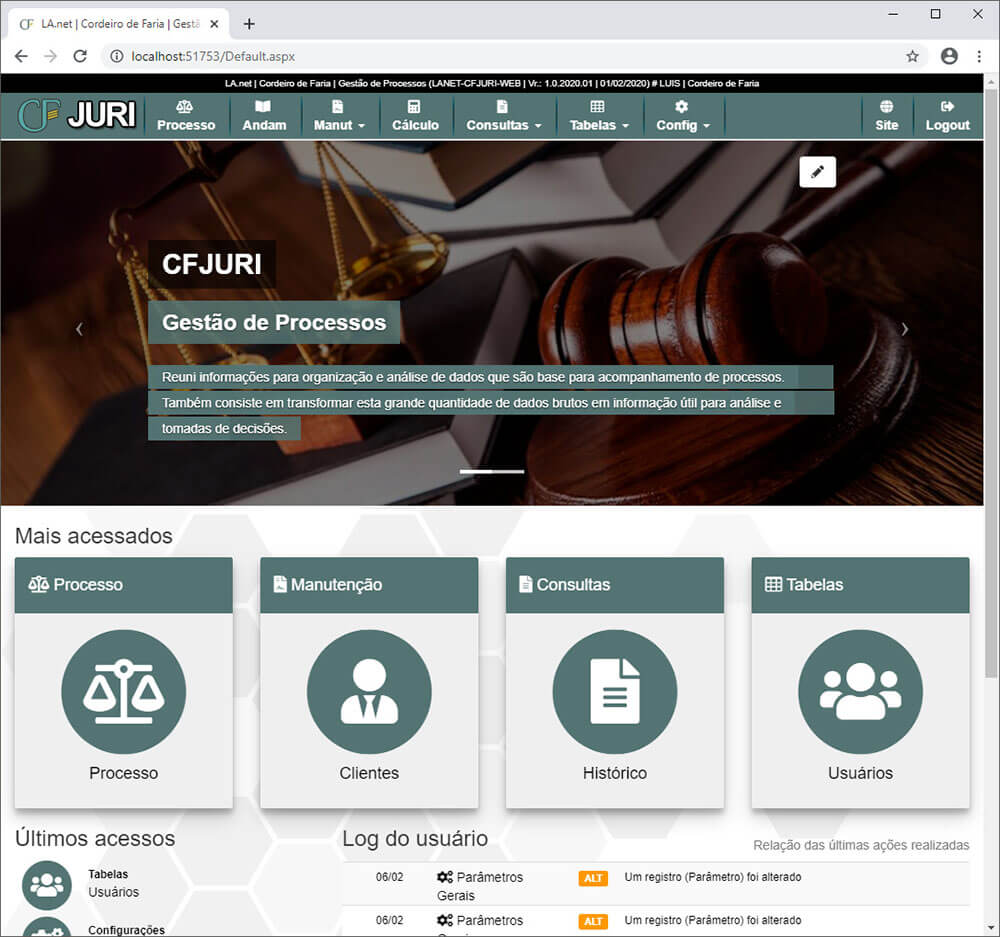
Task: Select the second carousel slide indicator
Action: click(508, 471)
